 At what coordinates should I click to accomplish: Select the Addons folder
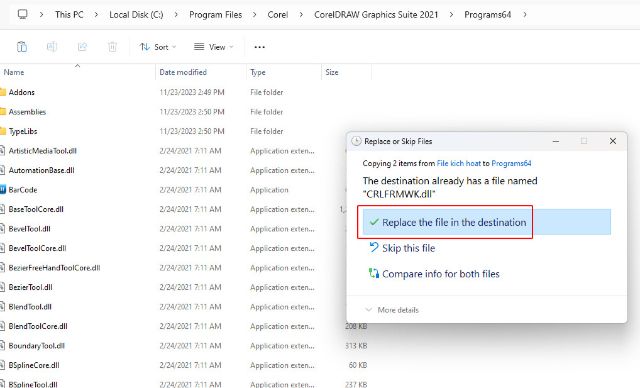(22, 92)
